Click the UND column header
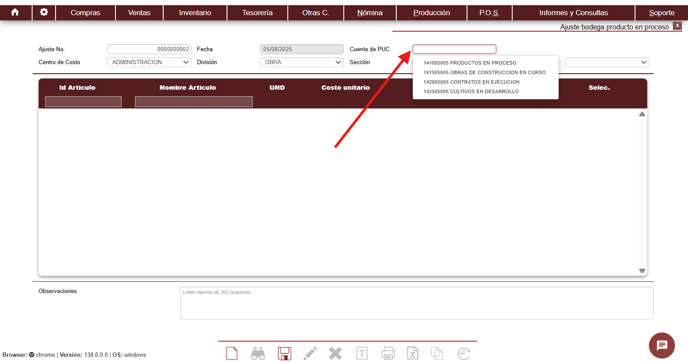Image resolution: width=688 pixels, height=362 pixels. (277, 88)
